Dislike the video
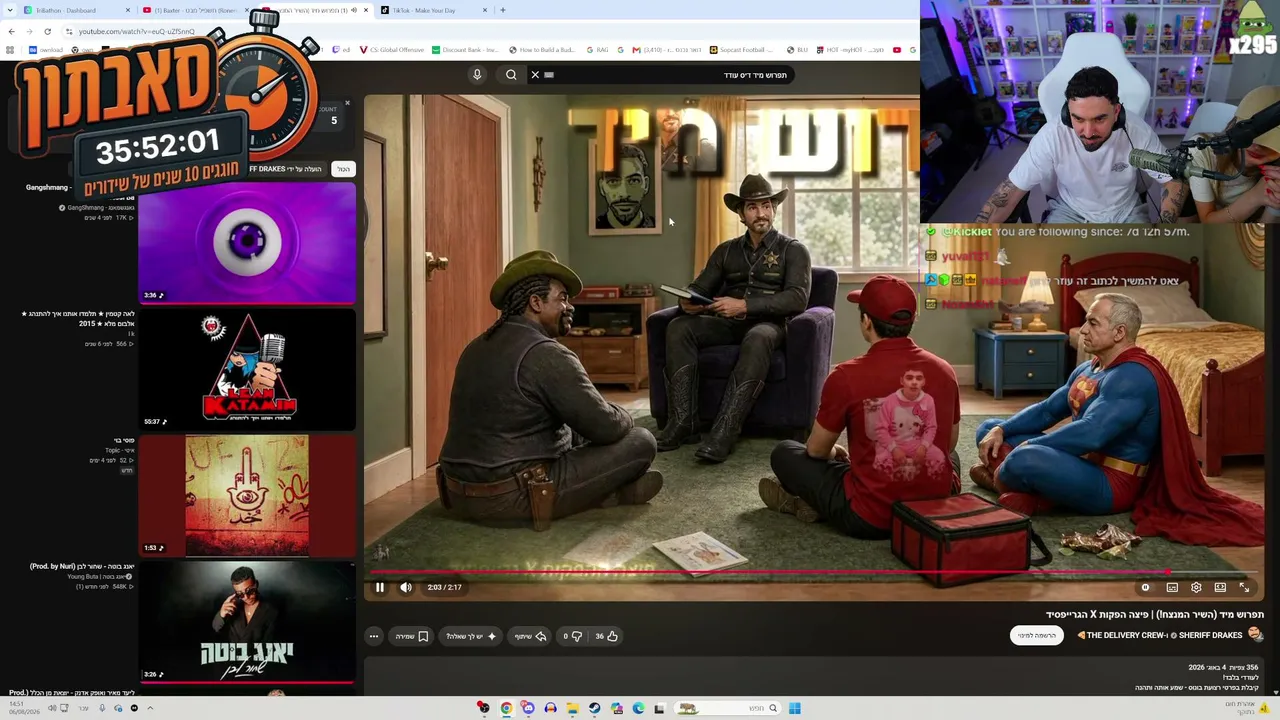This screenshot has height=720, width=1280. (x=572, y=636)
